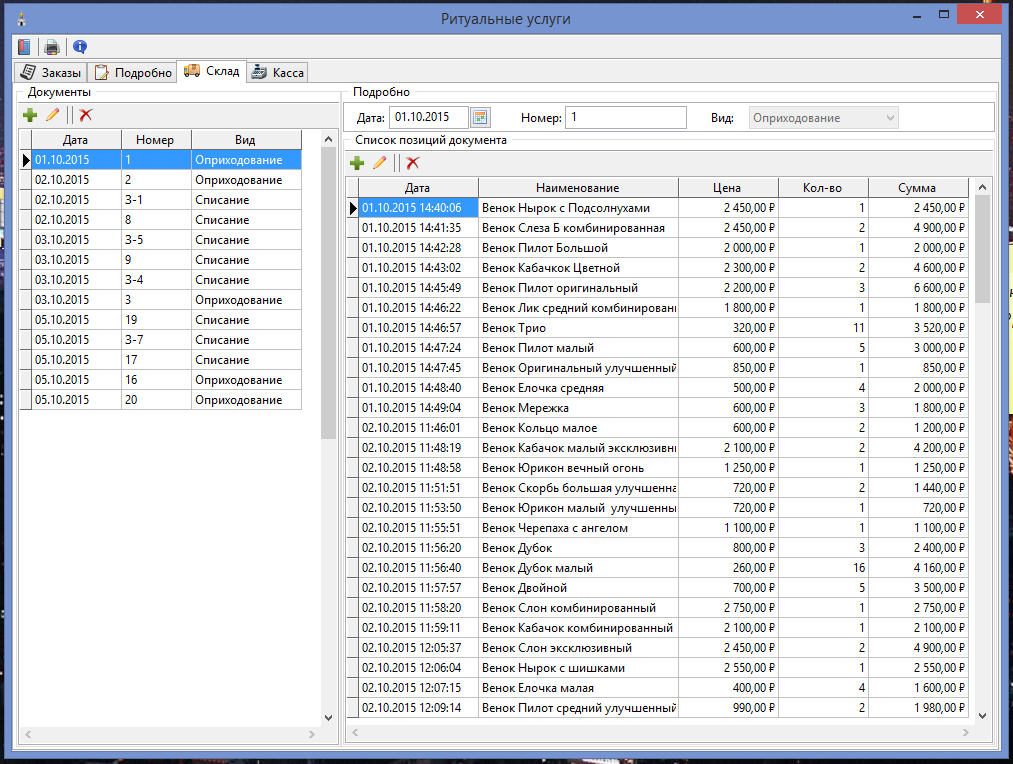Select document number 3-7

click(x=161, y=340)
